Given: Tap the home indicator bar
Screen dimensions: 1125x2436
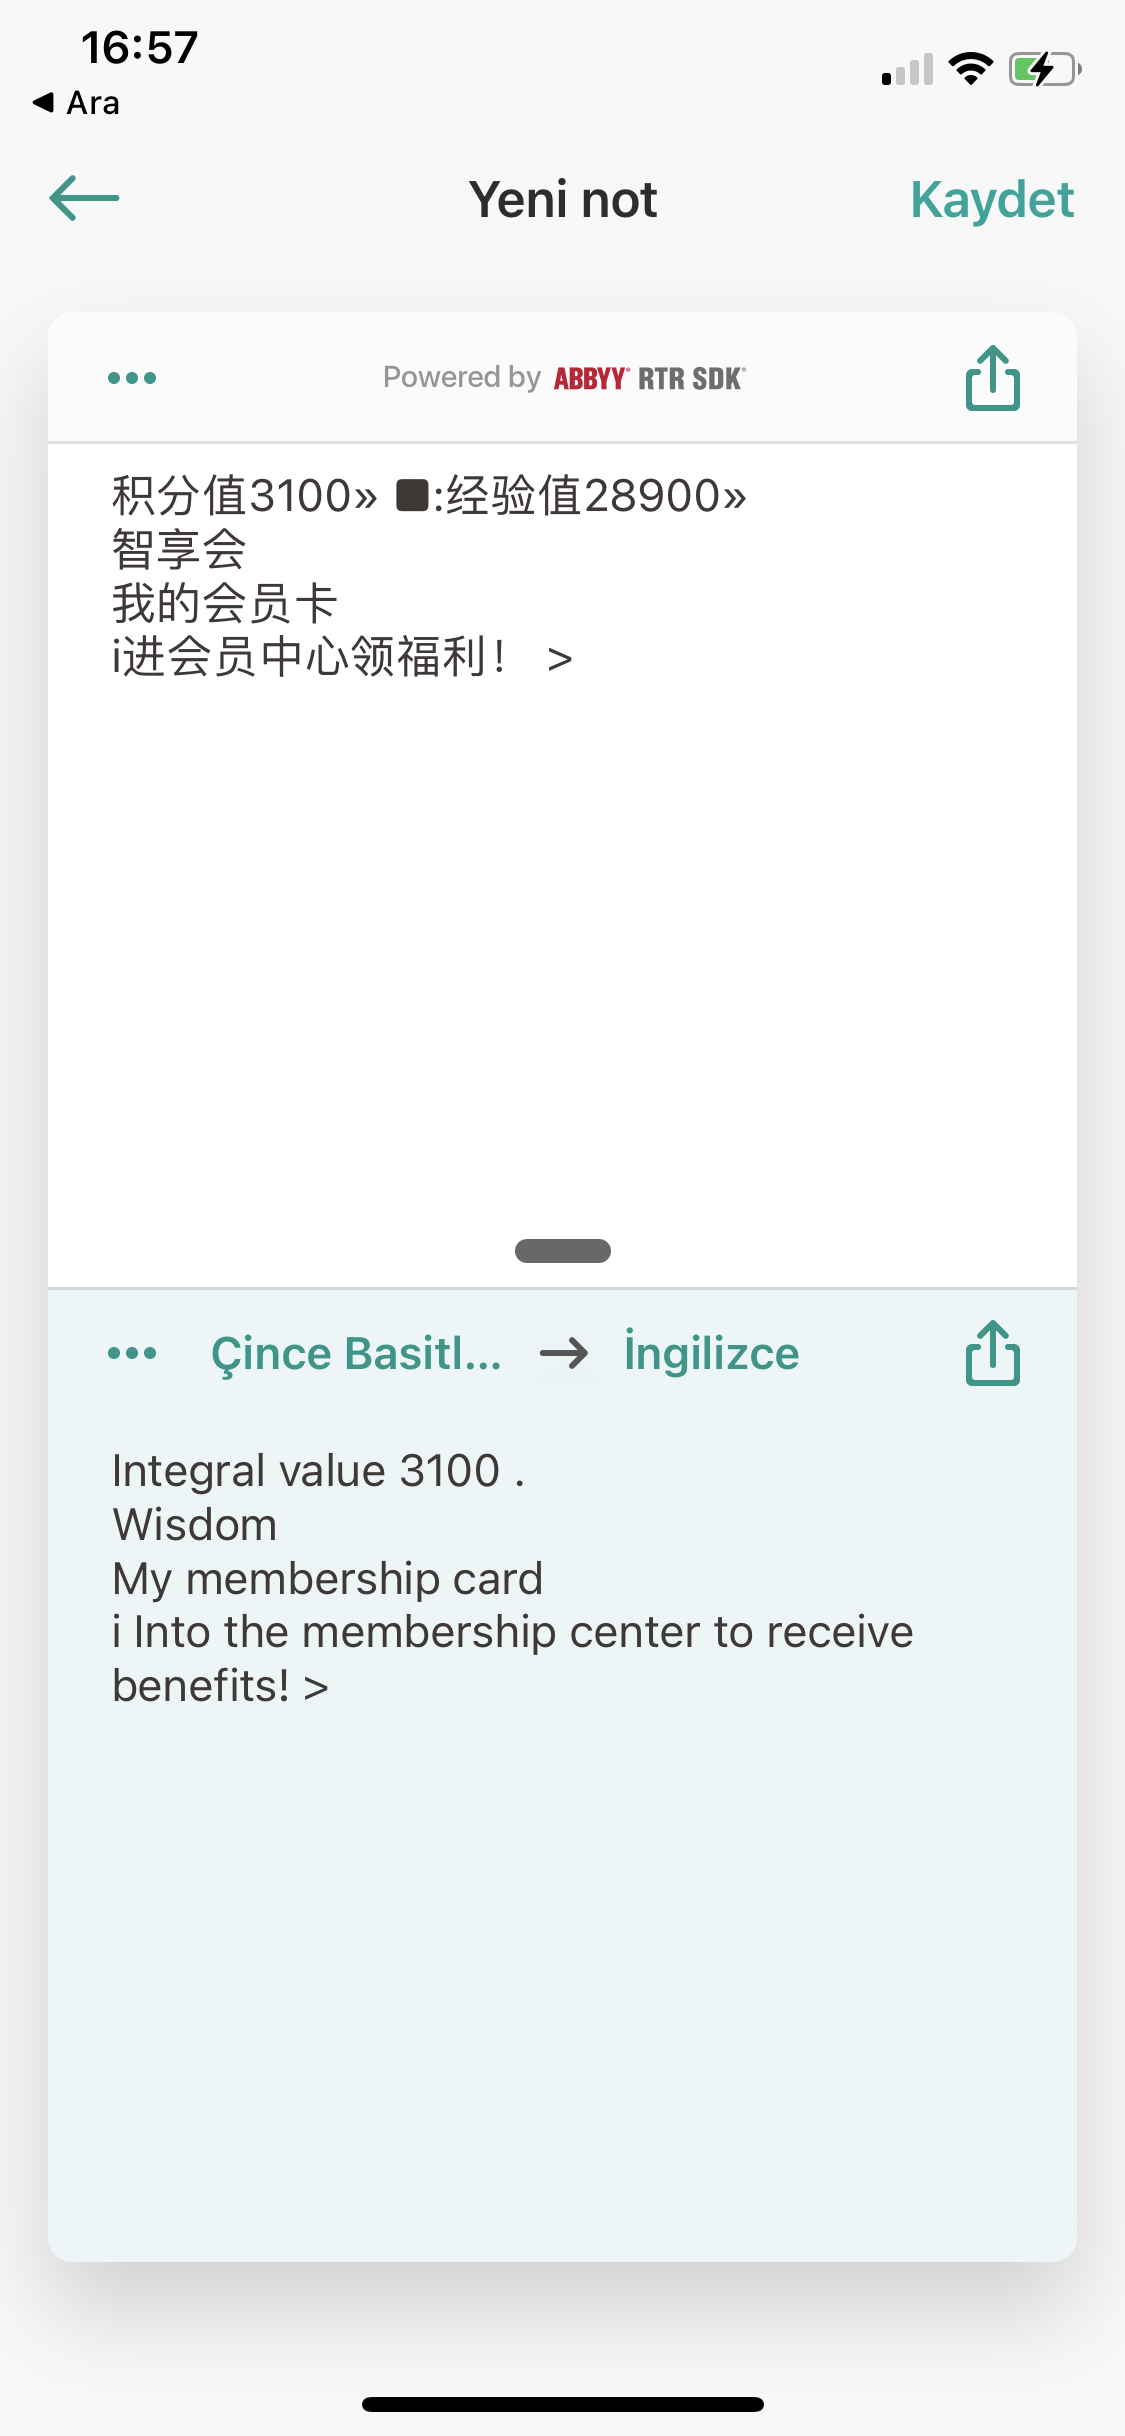Looking at the screenshot, I should pyautogui.click(x=563, y=2404).
